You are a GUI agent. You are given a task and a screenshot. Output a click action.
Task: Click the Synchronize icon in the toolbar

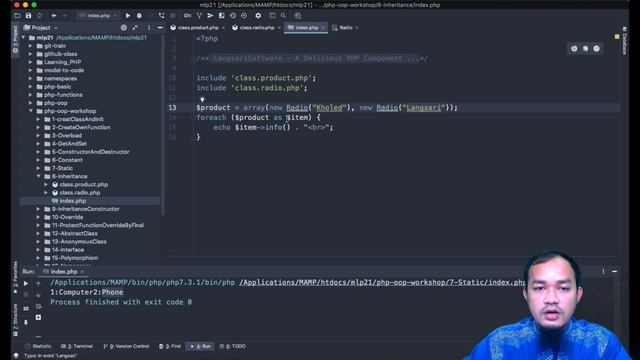[40, 16]
